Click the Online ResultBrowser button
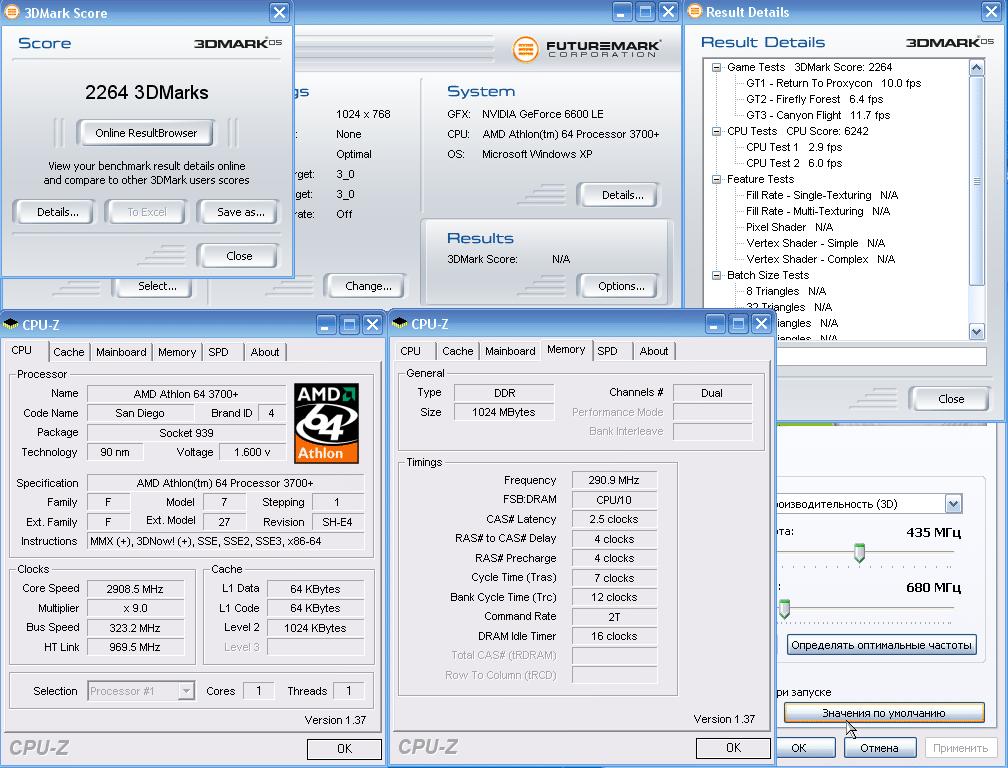This screenshot has height=768, width=1008. [x=146, y=133]
